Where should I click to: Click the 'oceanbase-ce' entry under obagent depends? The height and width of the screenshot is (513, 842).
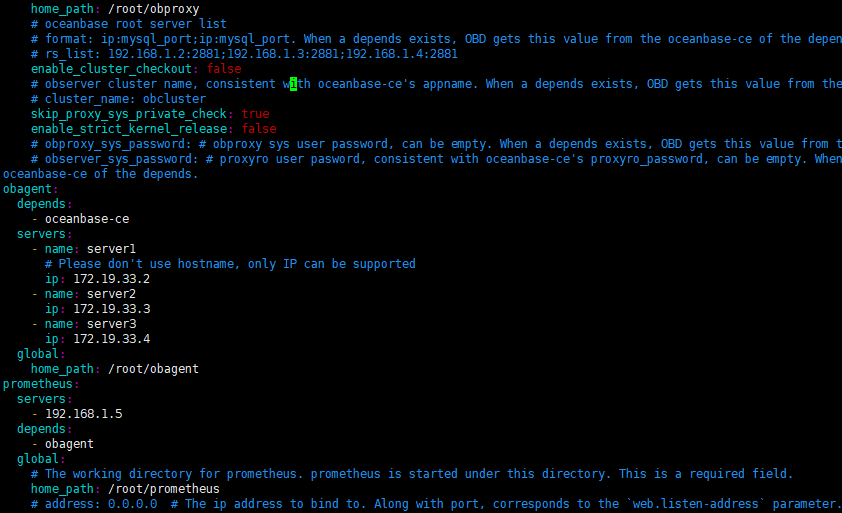(x=87, y=219)
